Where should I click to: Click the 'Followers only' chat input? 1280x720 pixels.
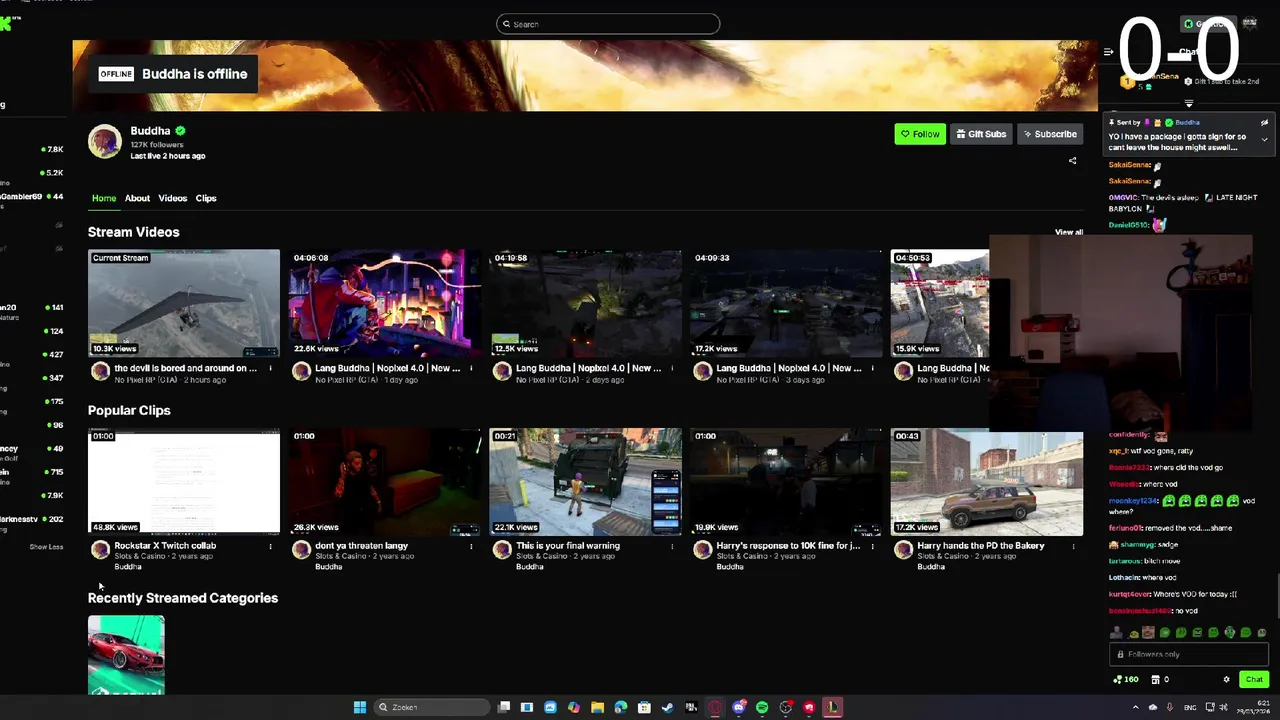[x=1189, y=654]
